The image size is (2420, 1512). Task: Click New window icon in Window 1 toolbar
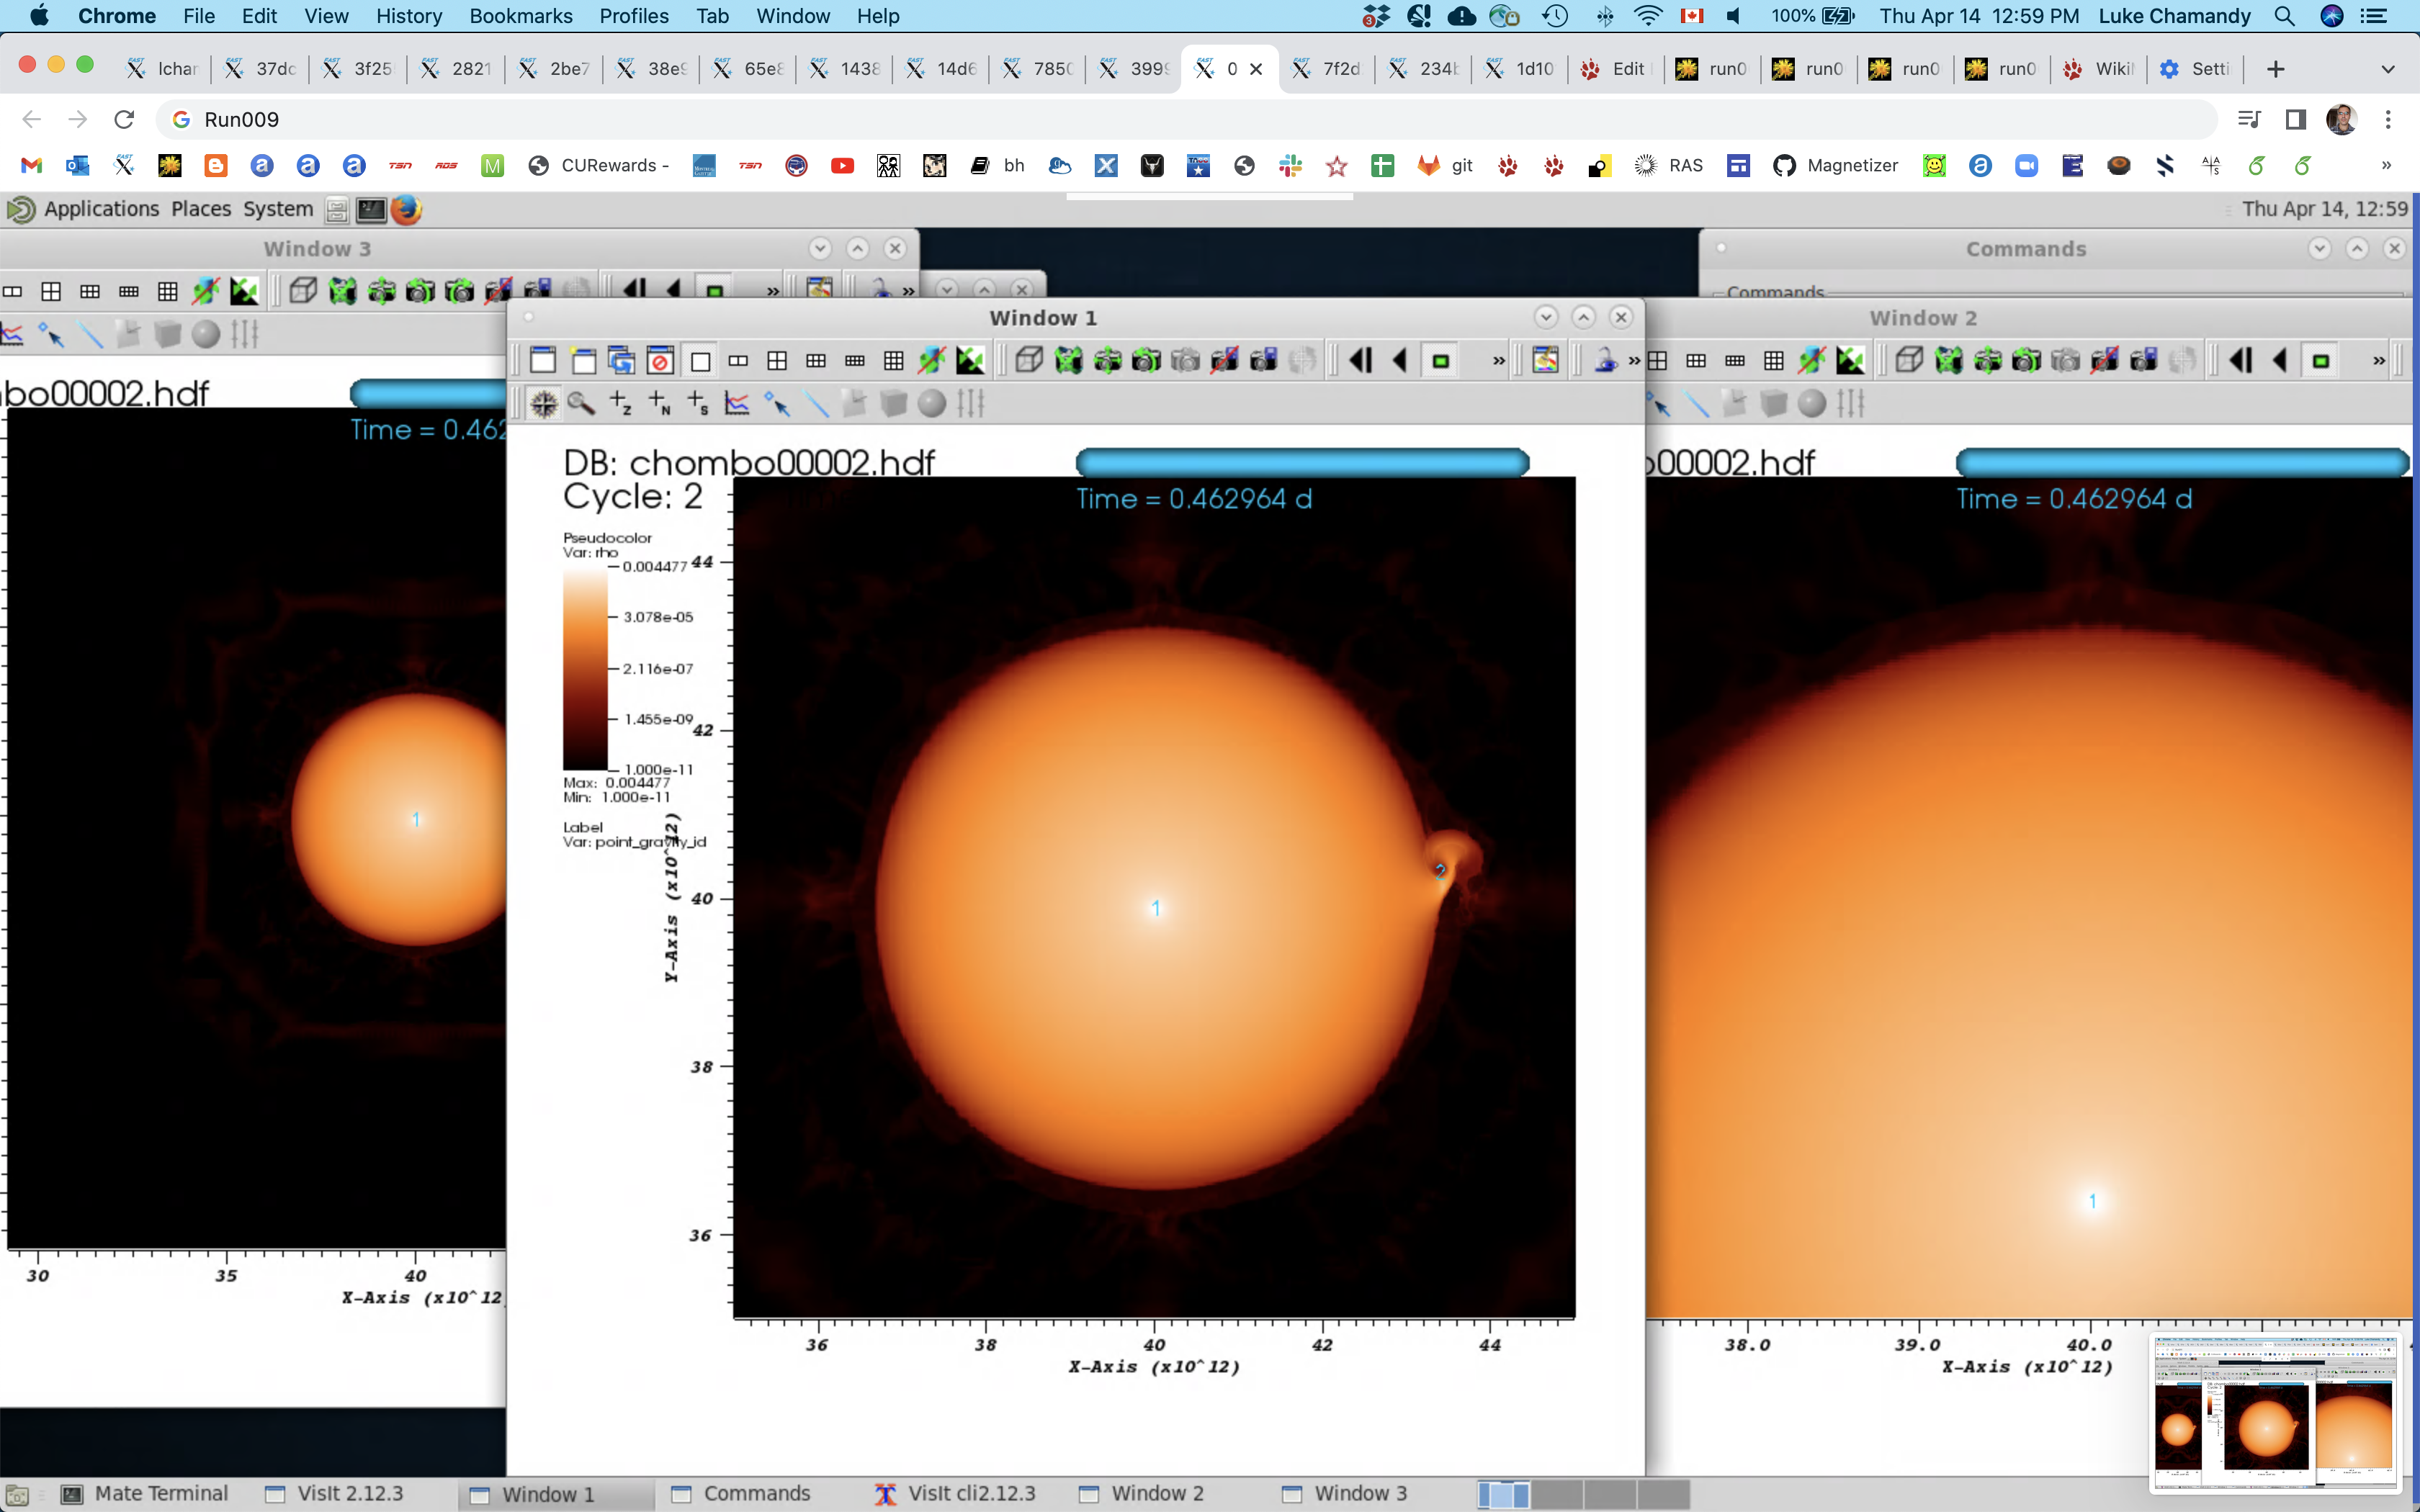tap(583, 361)
